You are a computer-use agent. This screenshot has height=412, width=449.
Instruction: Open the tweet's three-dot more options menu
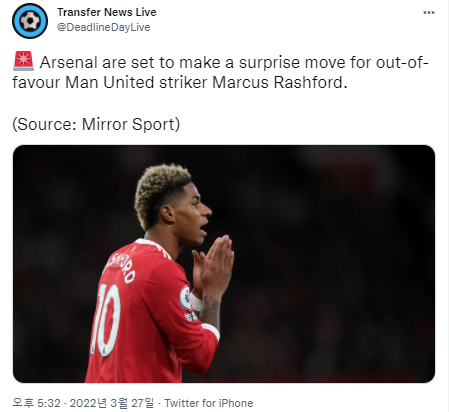tap(429, 13)
